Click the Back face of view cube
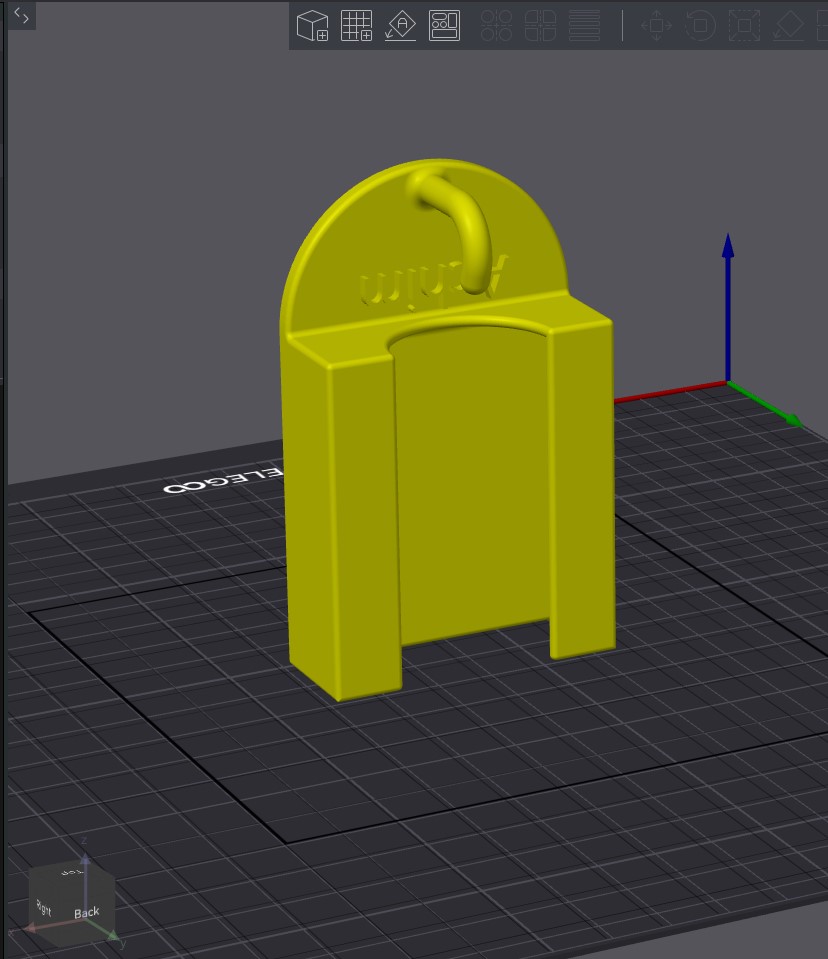The width and height of the screenshot is (828, 959). pyautogui.click(x=86, y=913)
